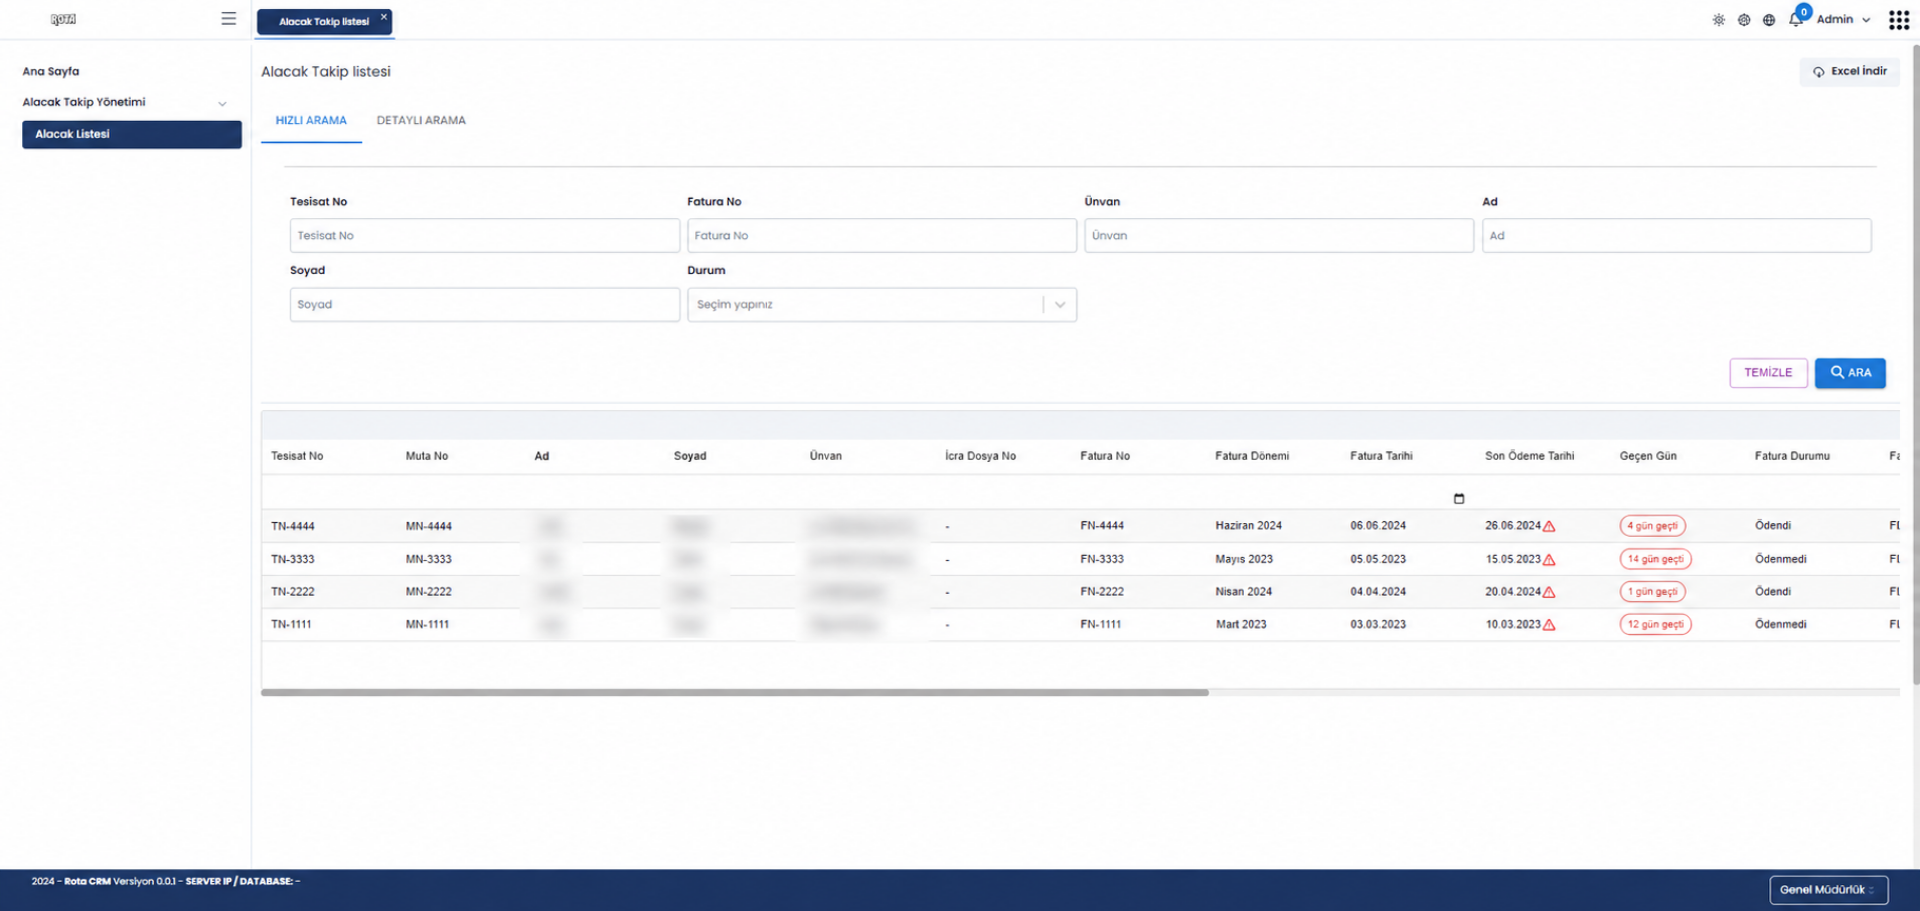Sort by Son Ödeme Tarihi column header

pyautogui.click(x=1529, y=456)
